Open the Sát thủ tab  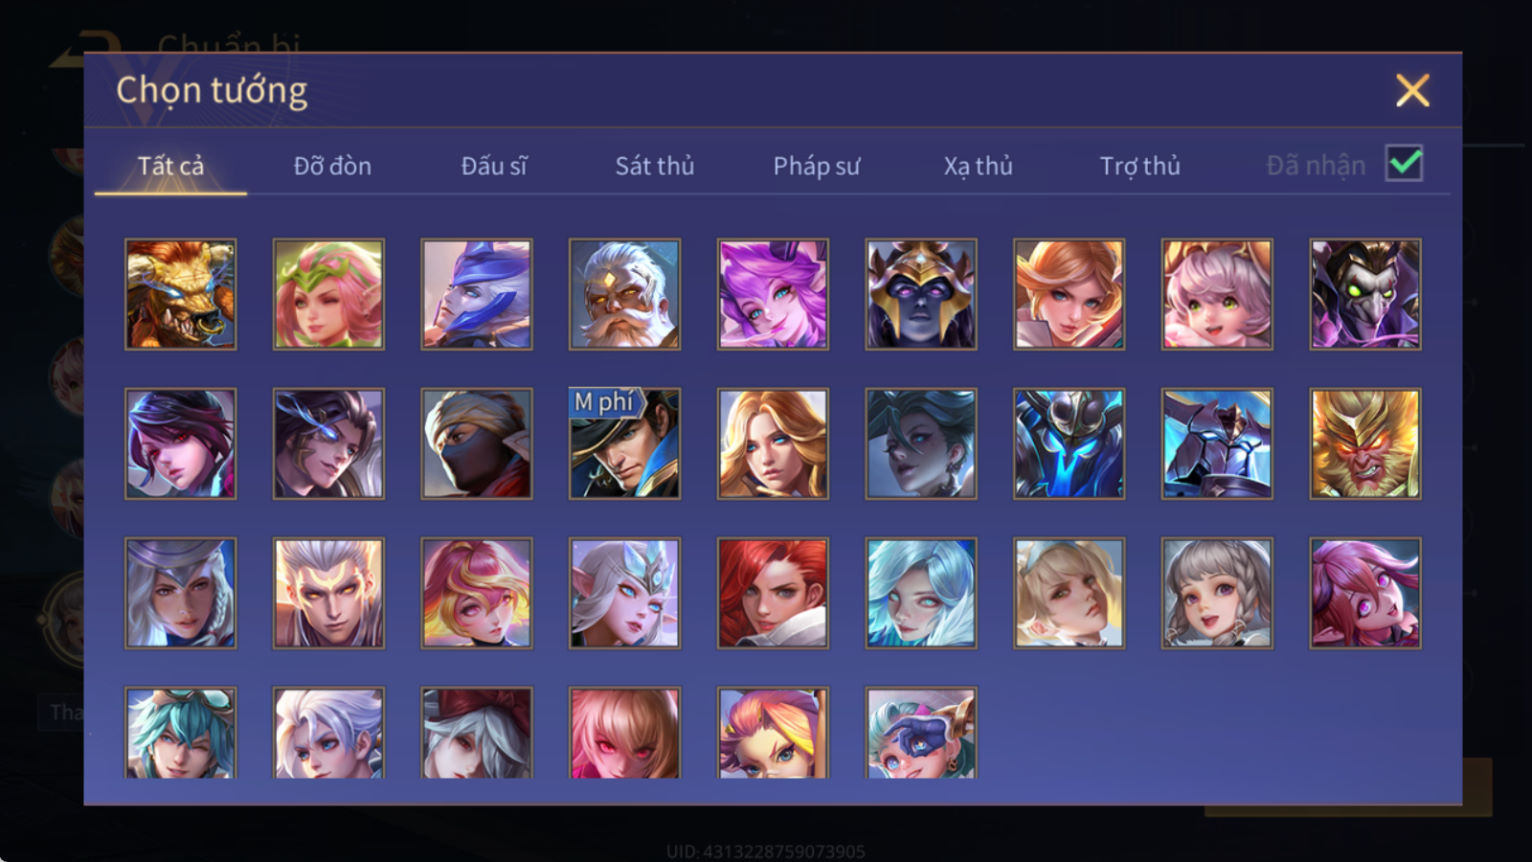click(x=655, y=166)
